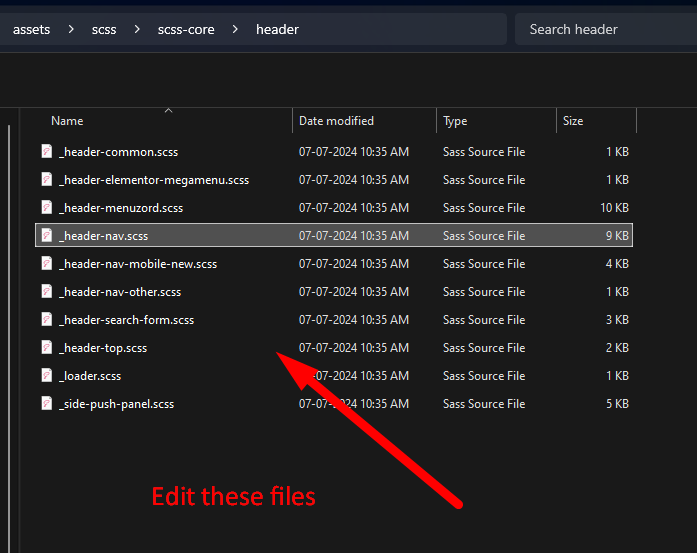Click the header breadcrumb segment
697x553 pixels.
click(277, 29)
